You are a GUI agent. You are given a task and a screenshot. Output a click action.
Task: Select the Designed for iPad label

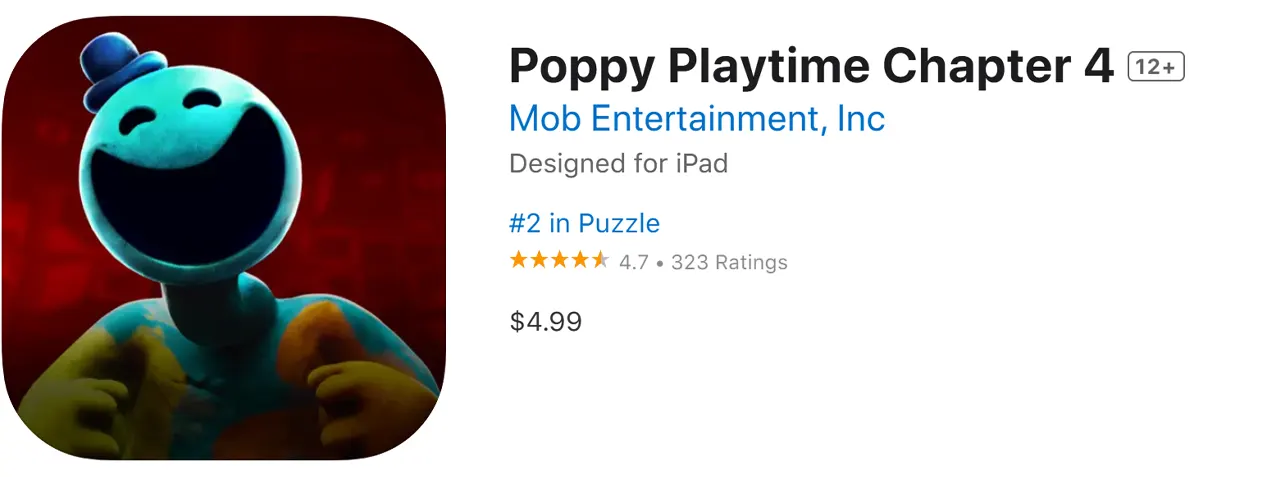(x=618, y=163)
